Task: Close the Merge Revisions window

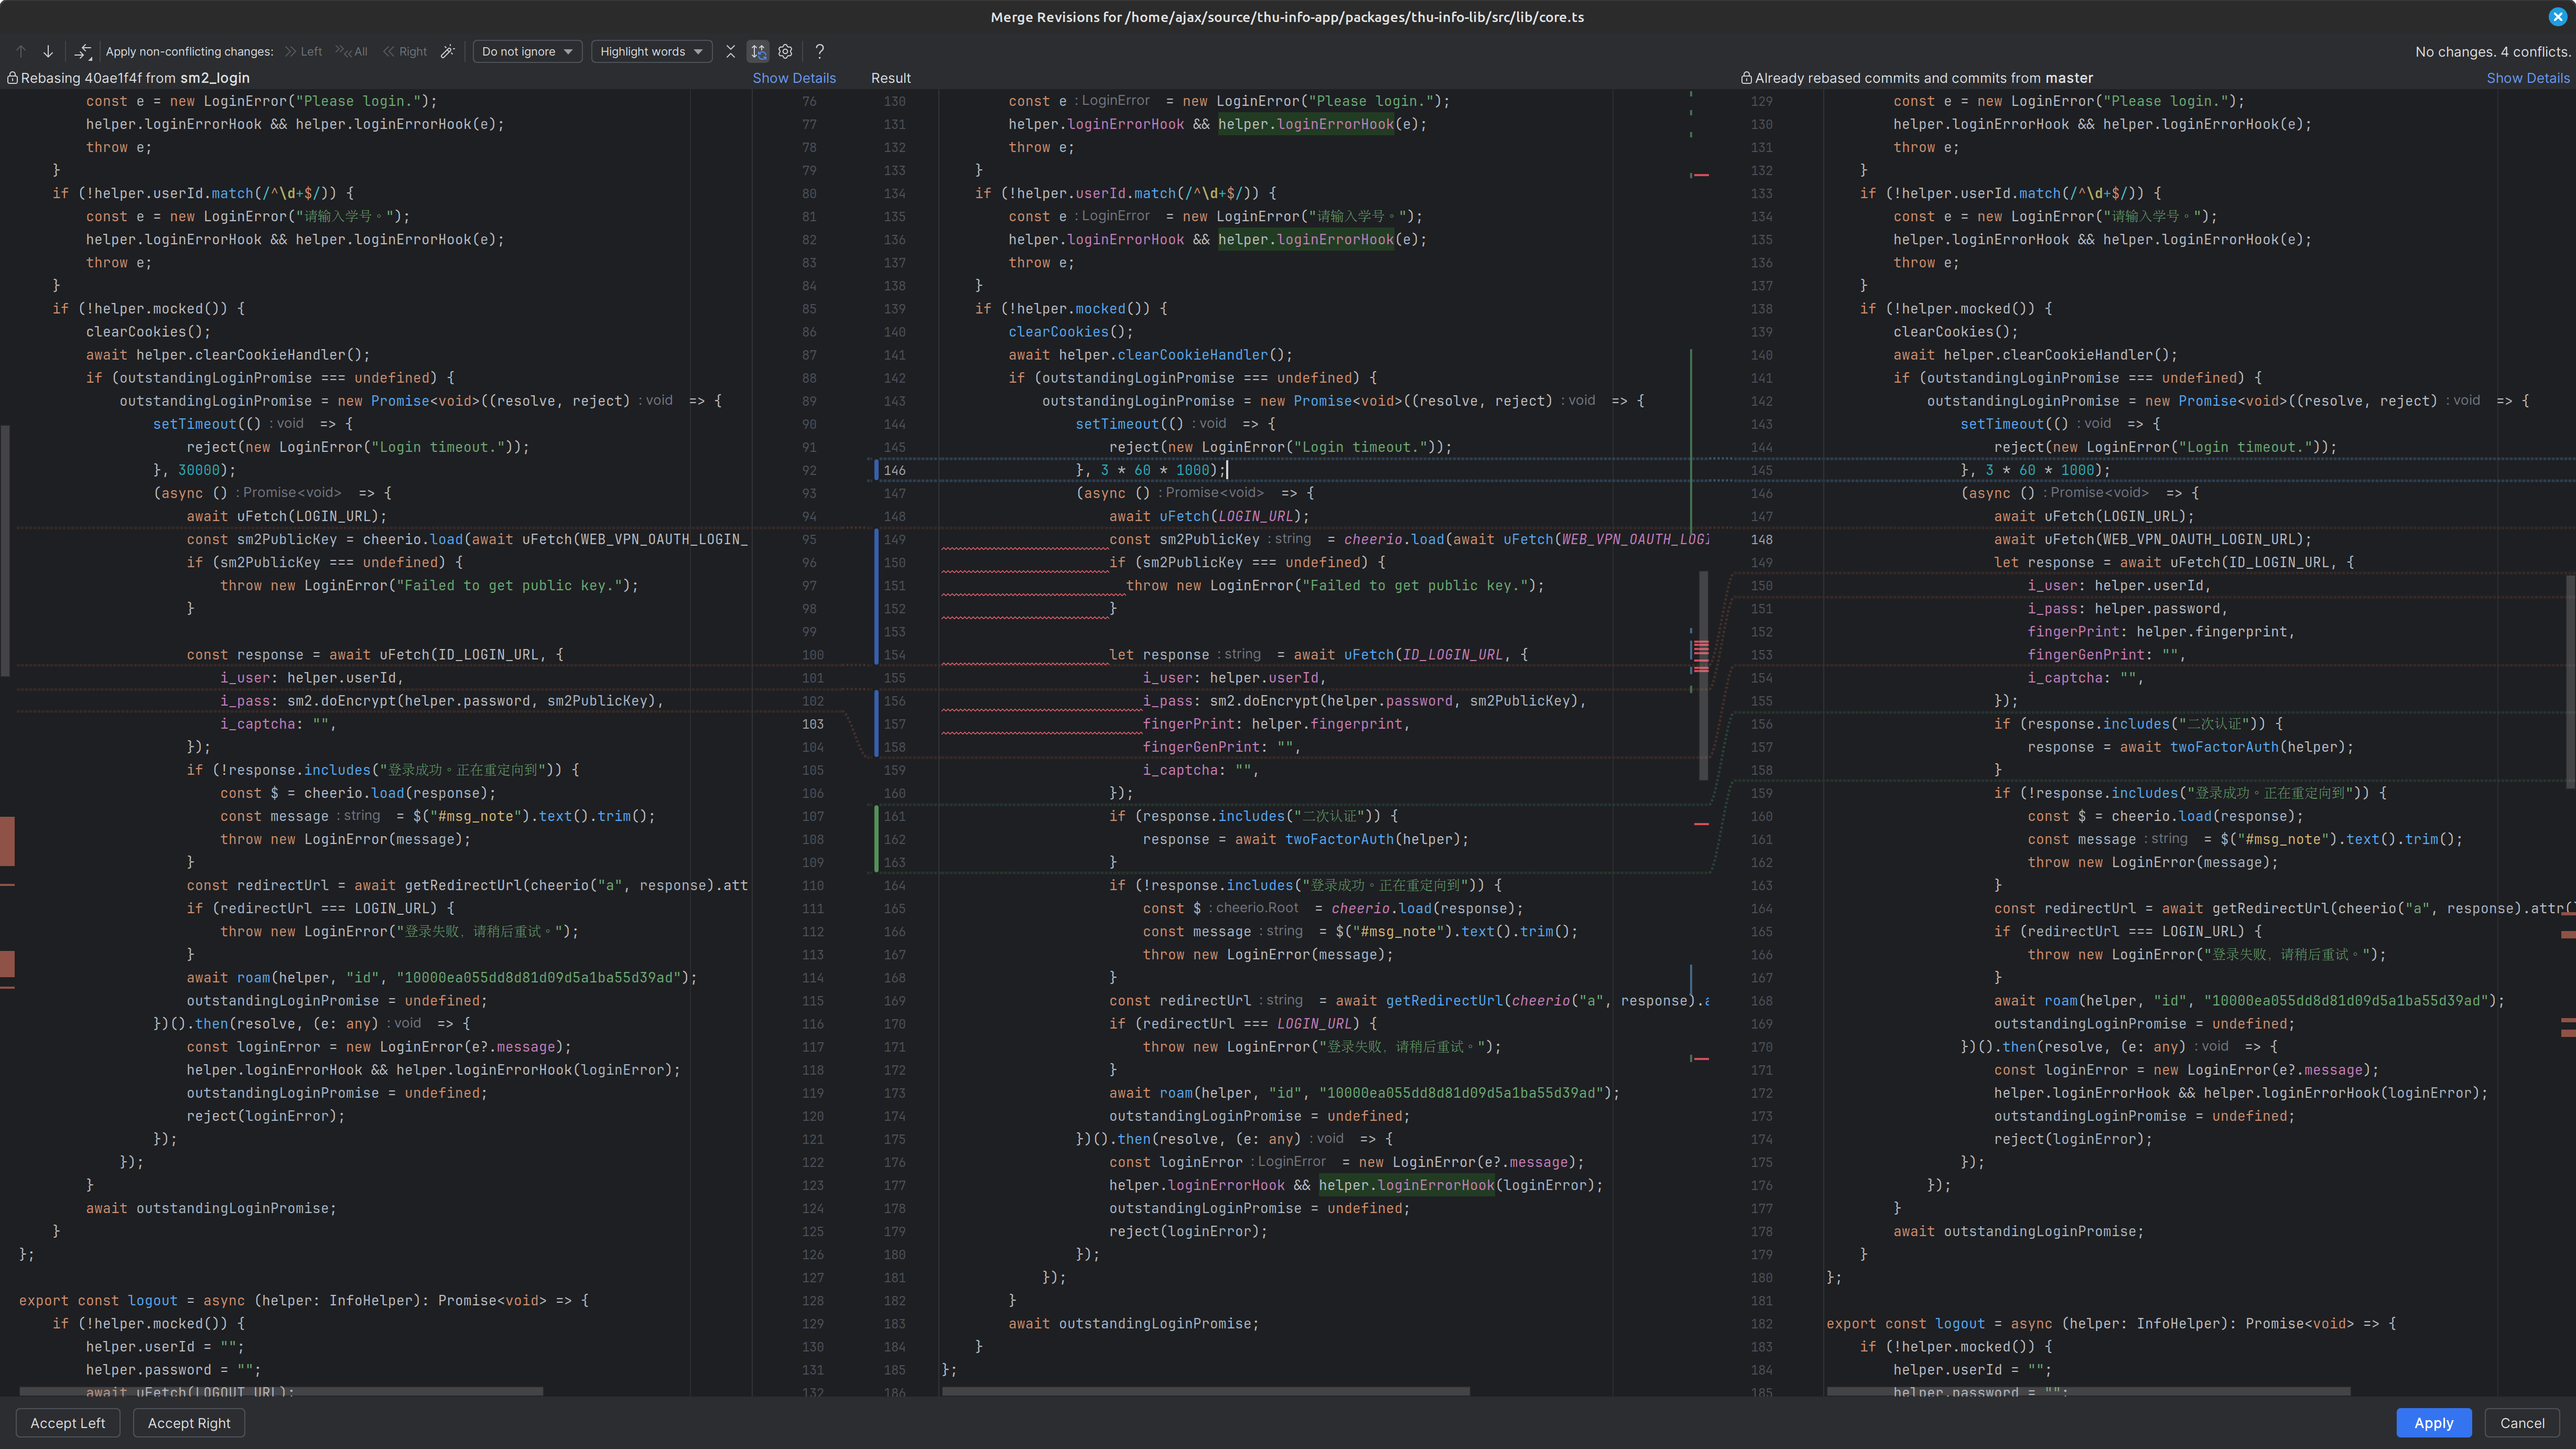Action: pyautogui.click(x=2557, y=16)
